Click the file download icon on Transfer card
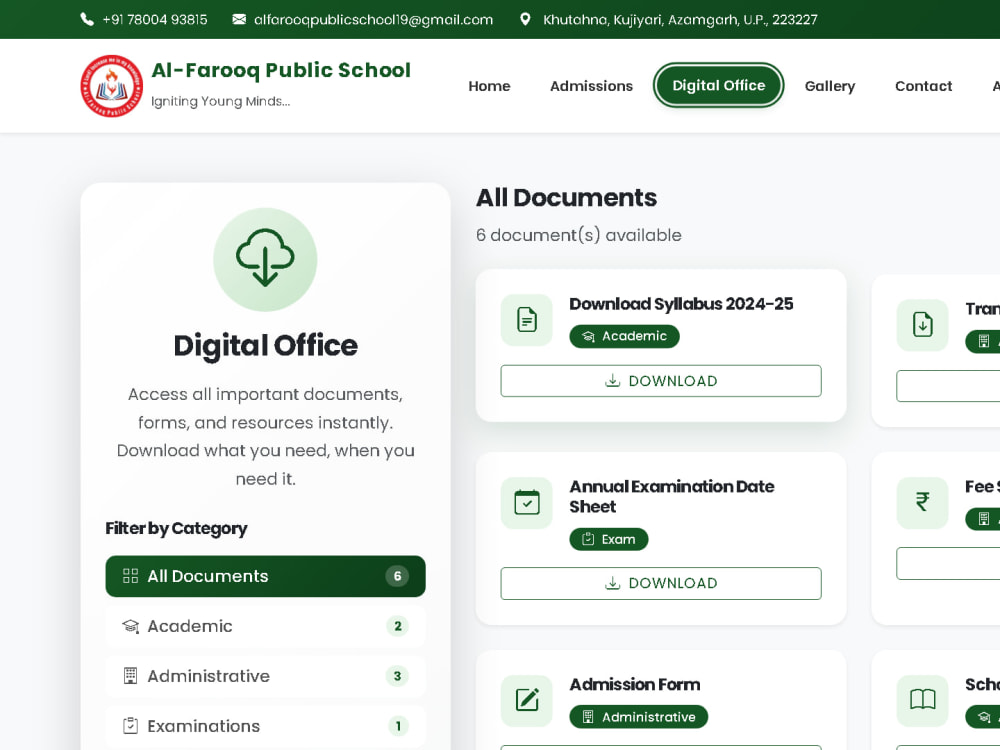The width and height of the screenshot is (1000, 750). tap(922, 325)
